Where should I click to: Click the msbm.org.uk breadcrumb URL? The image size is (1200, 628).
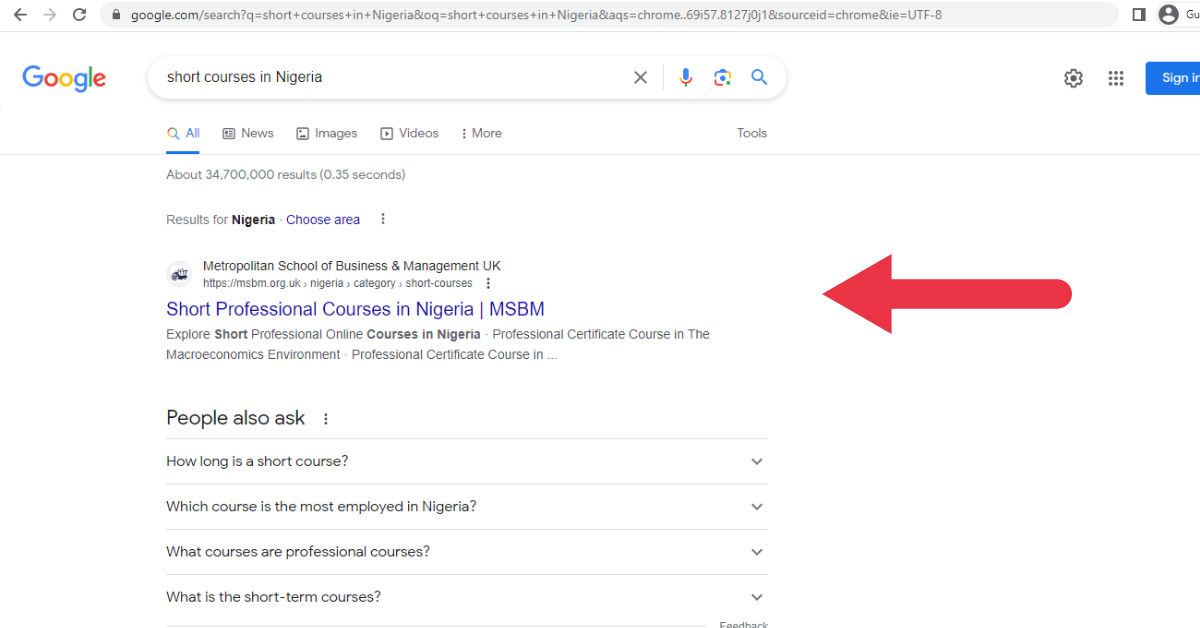click(x=338, y=284)
